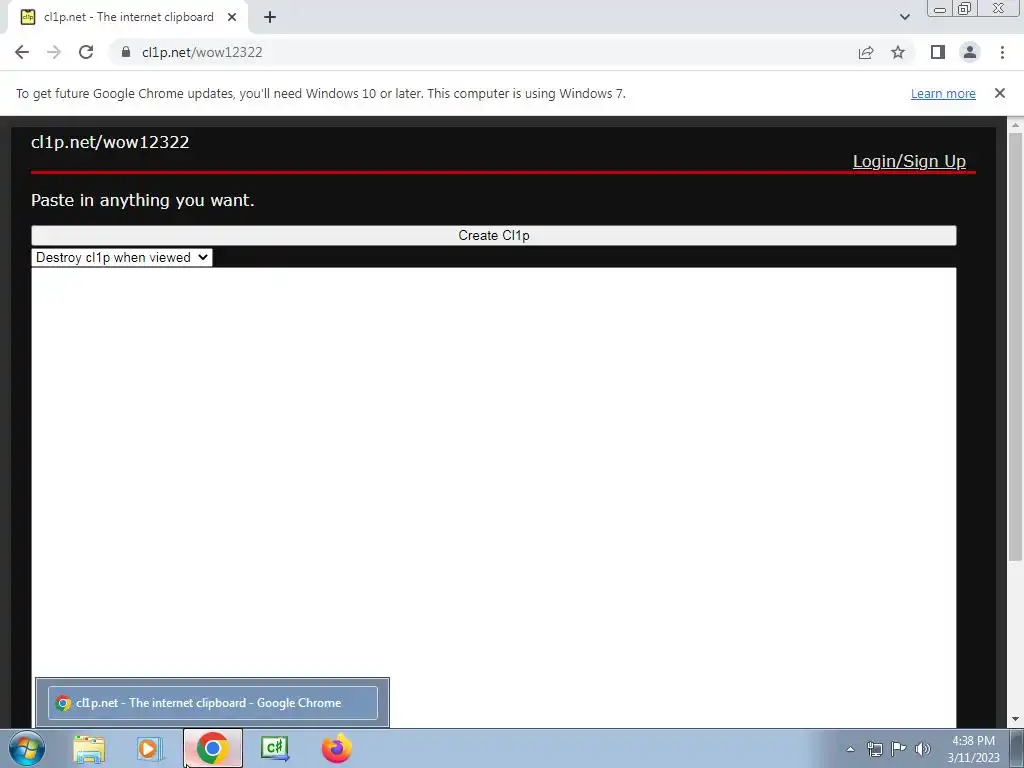1024x768 pixels.
Task: Open the taskbar clock and date
Action: click(973, 749)
